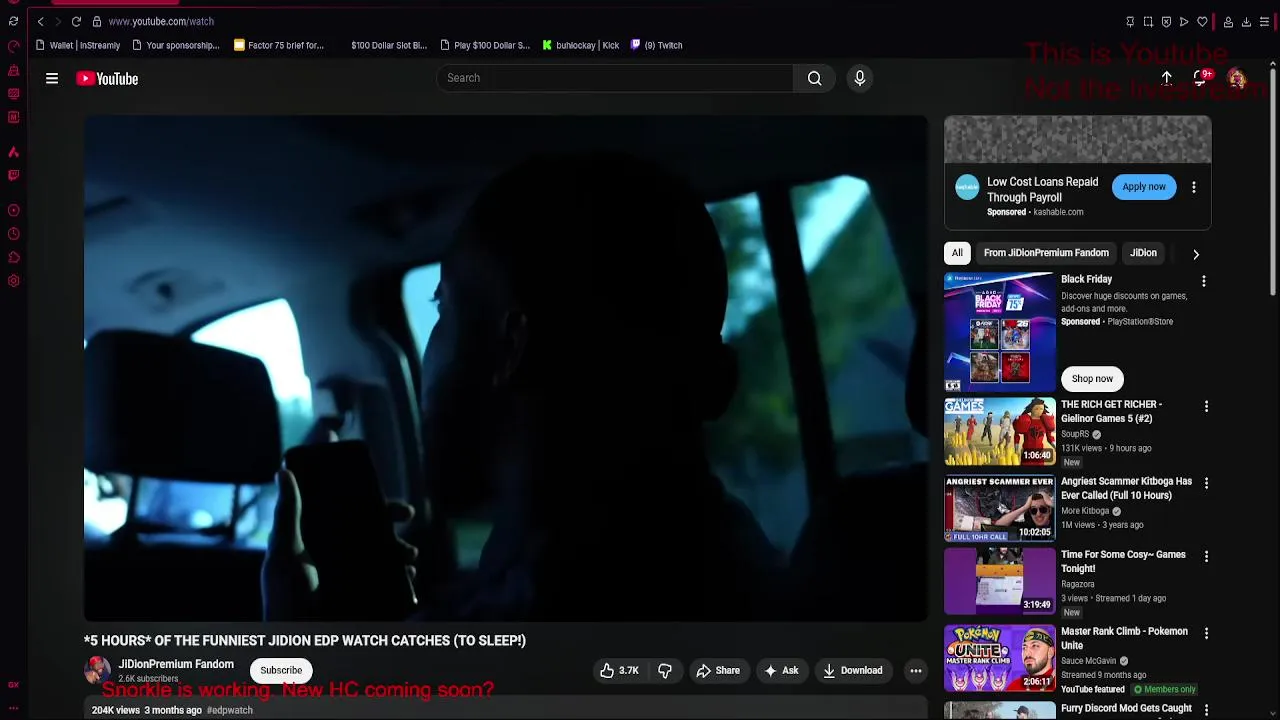
Task: Open more actions ellipsis under the video
Action: coord(915,671)
